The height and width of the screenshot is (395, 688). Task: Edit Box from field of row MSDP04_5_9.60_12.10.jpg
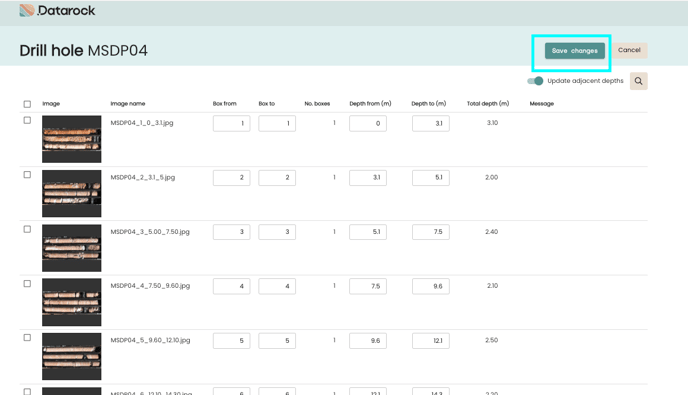(x=232, y=341)
